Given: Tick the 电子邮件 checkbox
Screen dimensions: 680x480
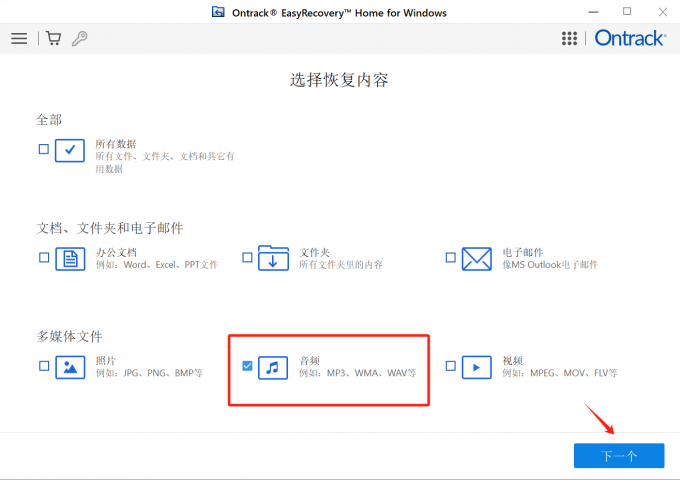Looking at the screenshot, I should (x=451, y=258).
